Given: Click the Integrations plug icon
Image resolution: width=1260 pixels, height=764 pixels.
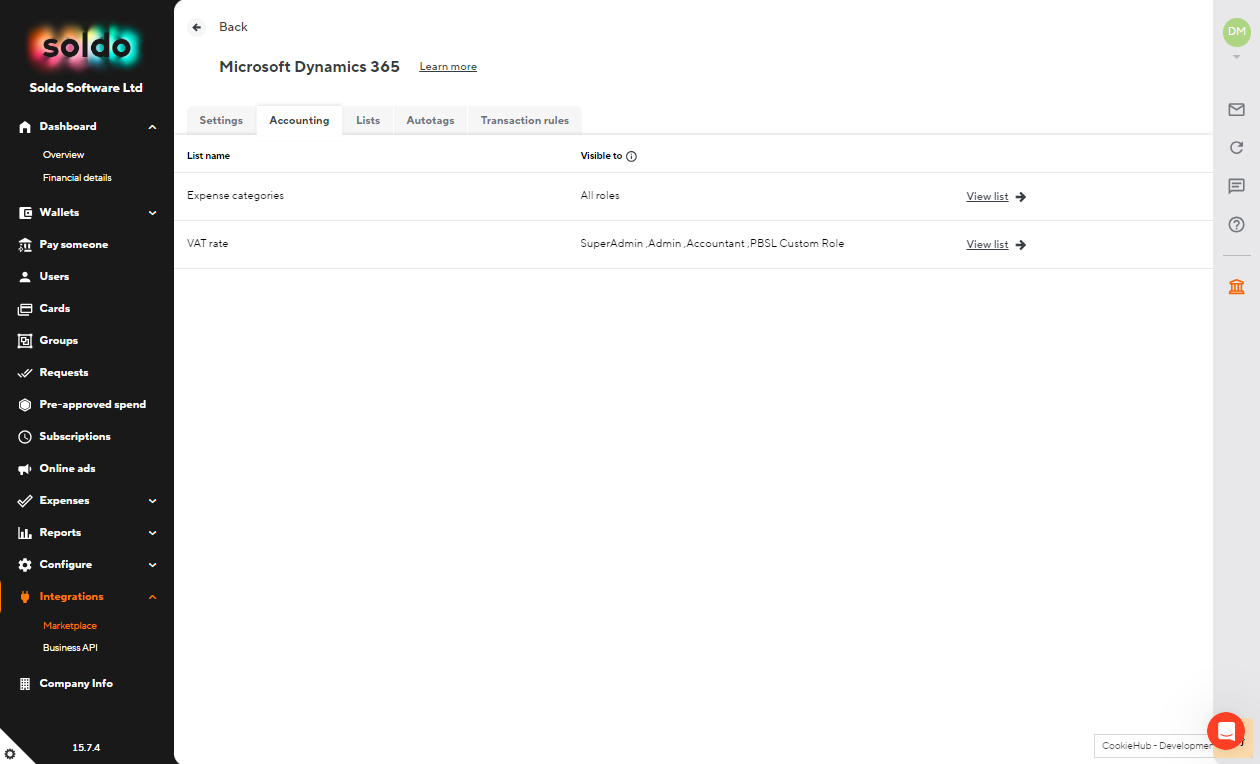Looking at the screenshot, I should [25, 597].
